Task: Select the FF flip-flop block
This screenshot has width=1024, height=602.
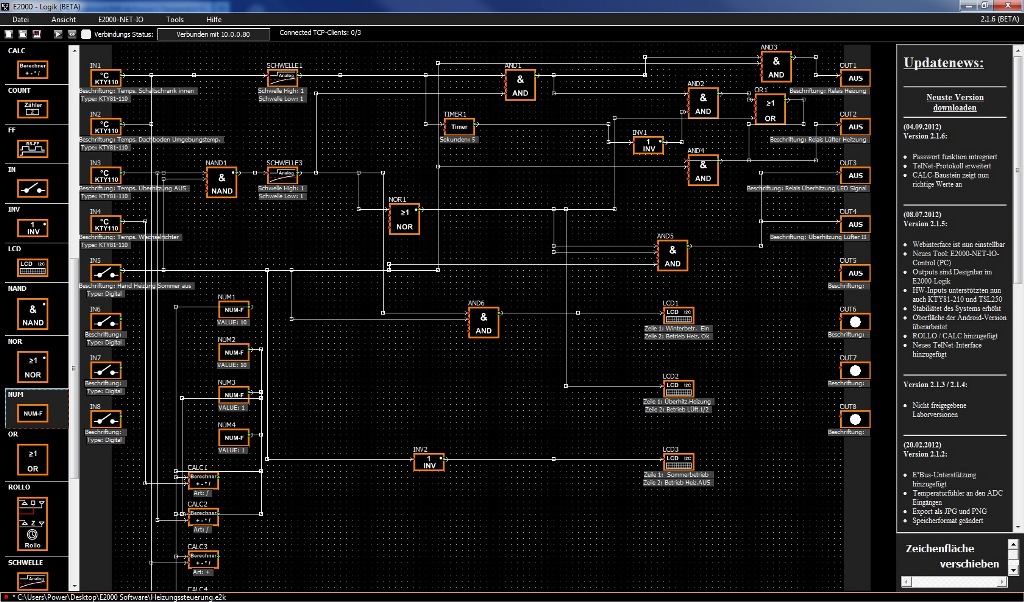Action: 33,149
